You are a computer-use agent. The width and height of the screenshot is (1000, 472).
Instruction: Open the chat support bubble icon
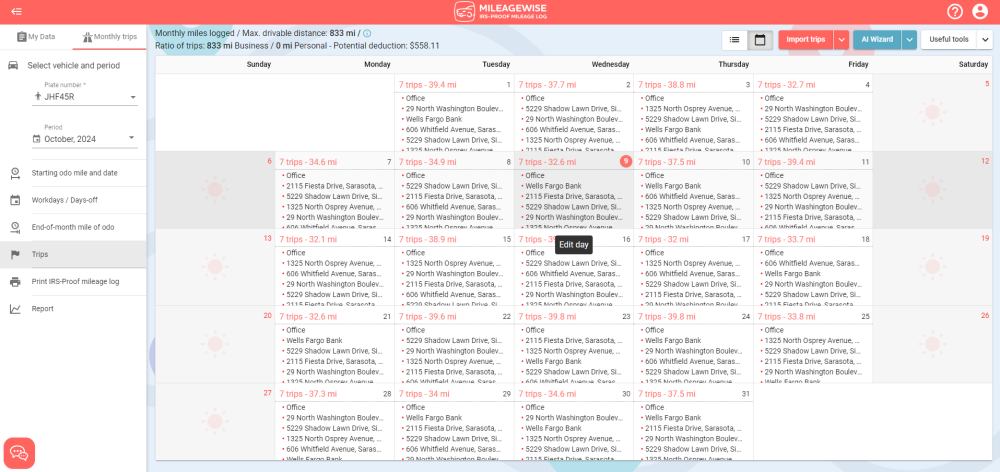click(20, 453)
